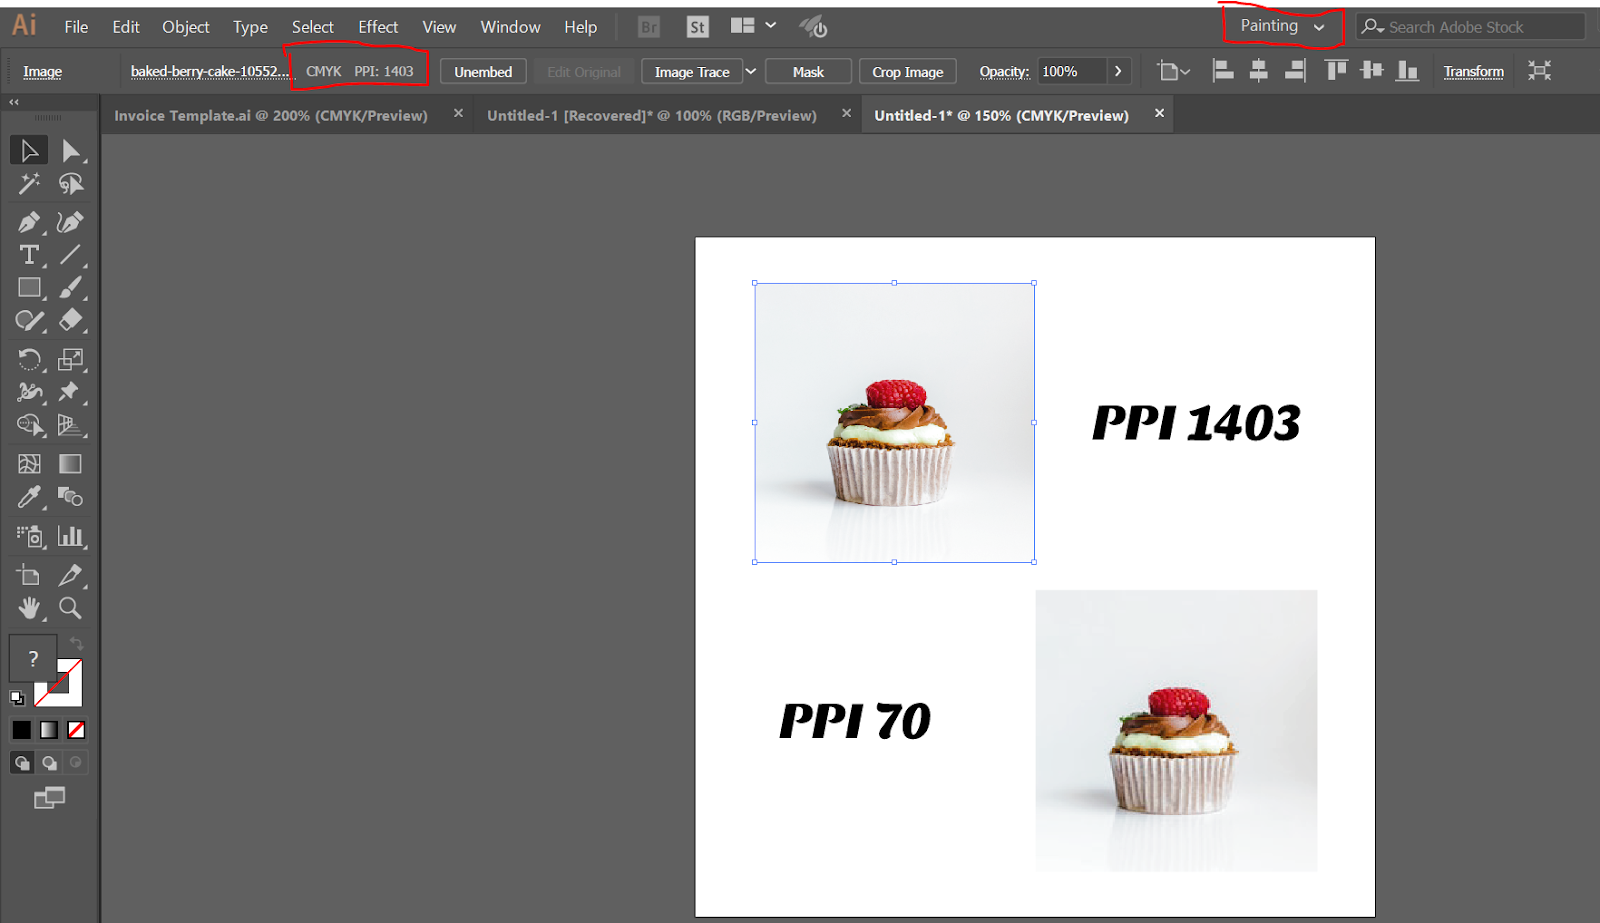Choose the Magic Wand tool
The image size is (1600, 923).
click(28, 184)
